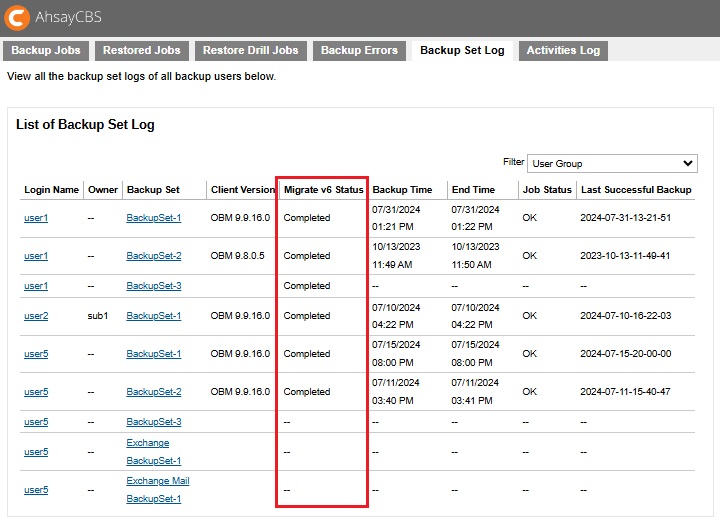Switch to the Restored Jobs tab
The image size is (720, 525).
[141, 50]
